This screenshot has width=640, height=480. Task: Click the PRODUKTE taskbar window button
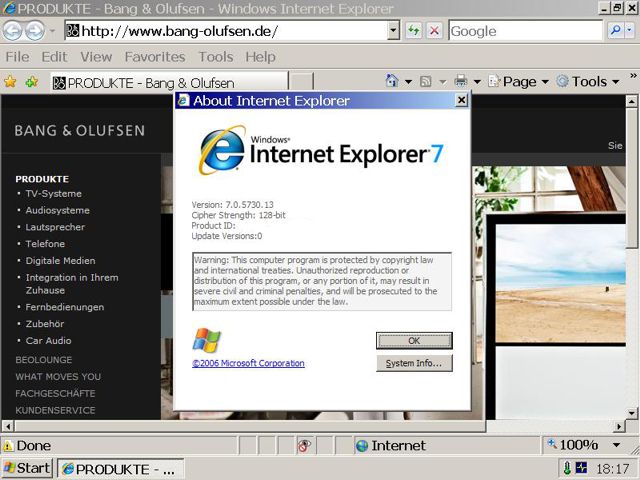tap(120, 469)
